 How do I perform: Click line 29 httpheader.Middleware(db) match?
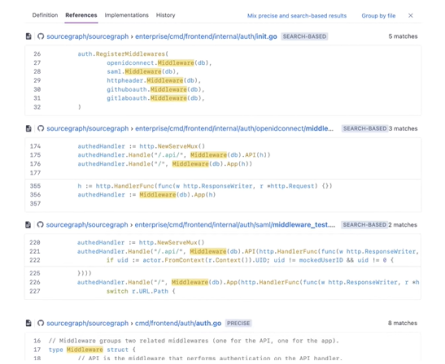(154, 80)
